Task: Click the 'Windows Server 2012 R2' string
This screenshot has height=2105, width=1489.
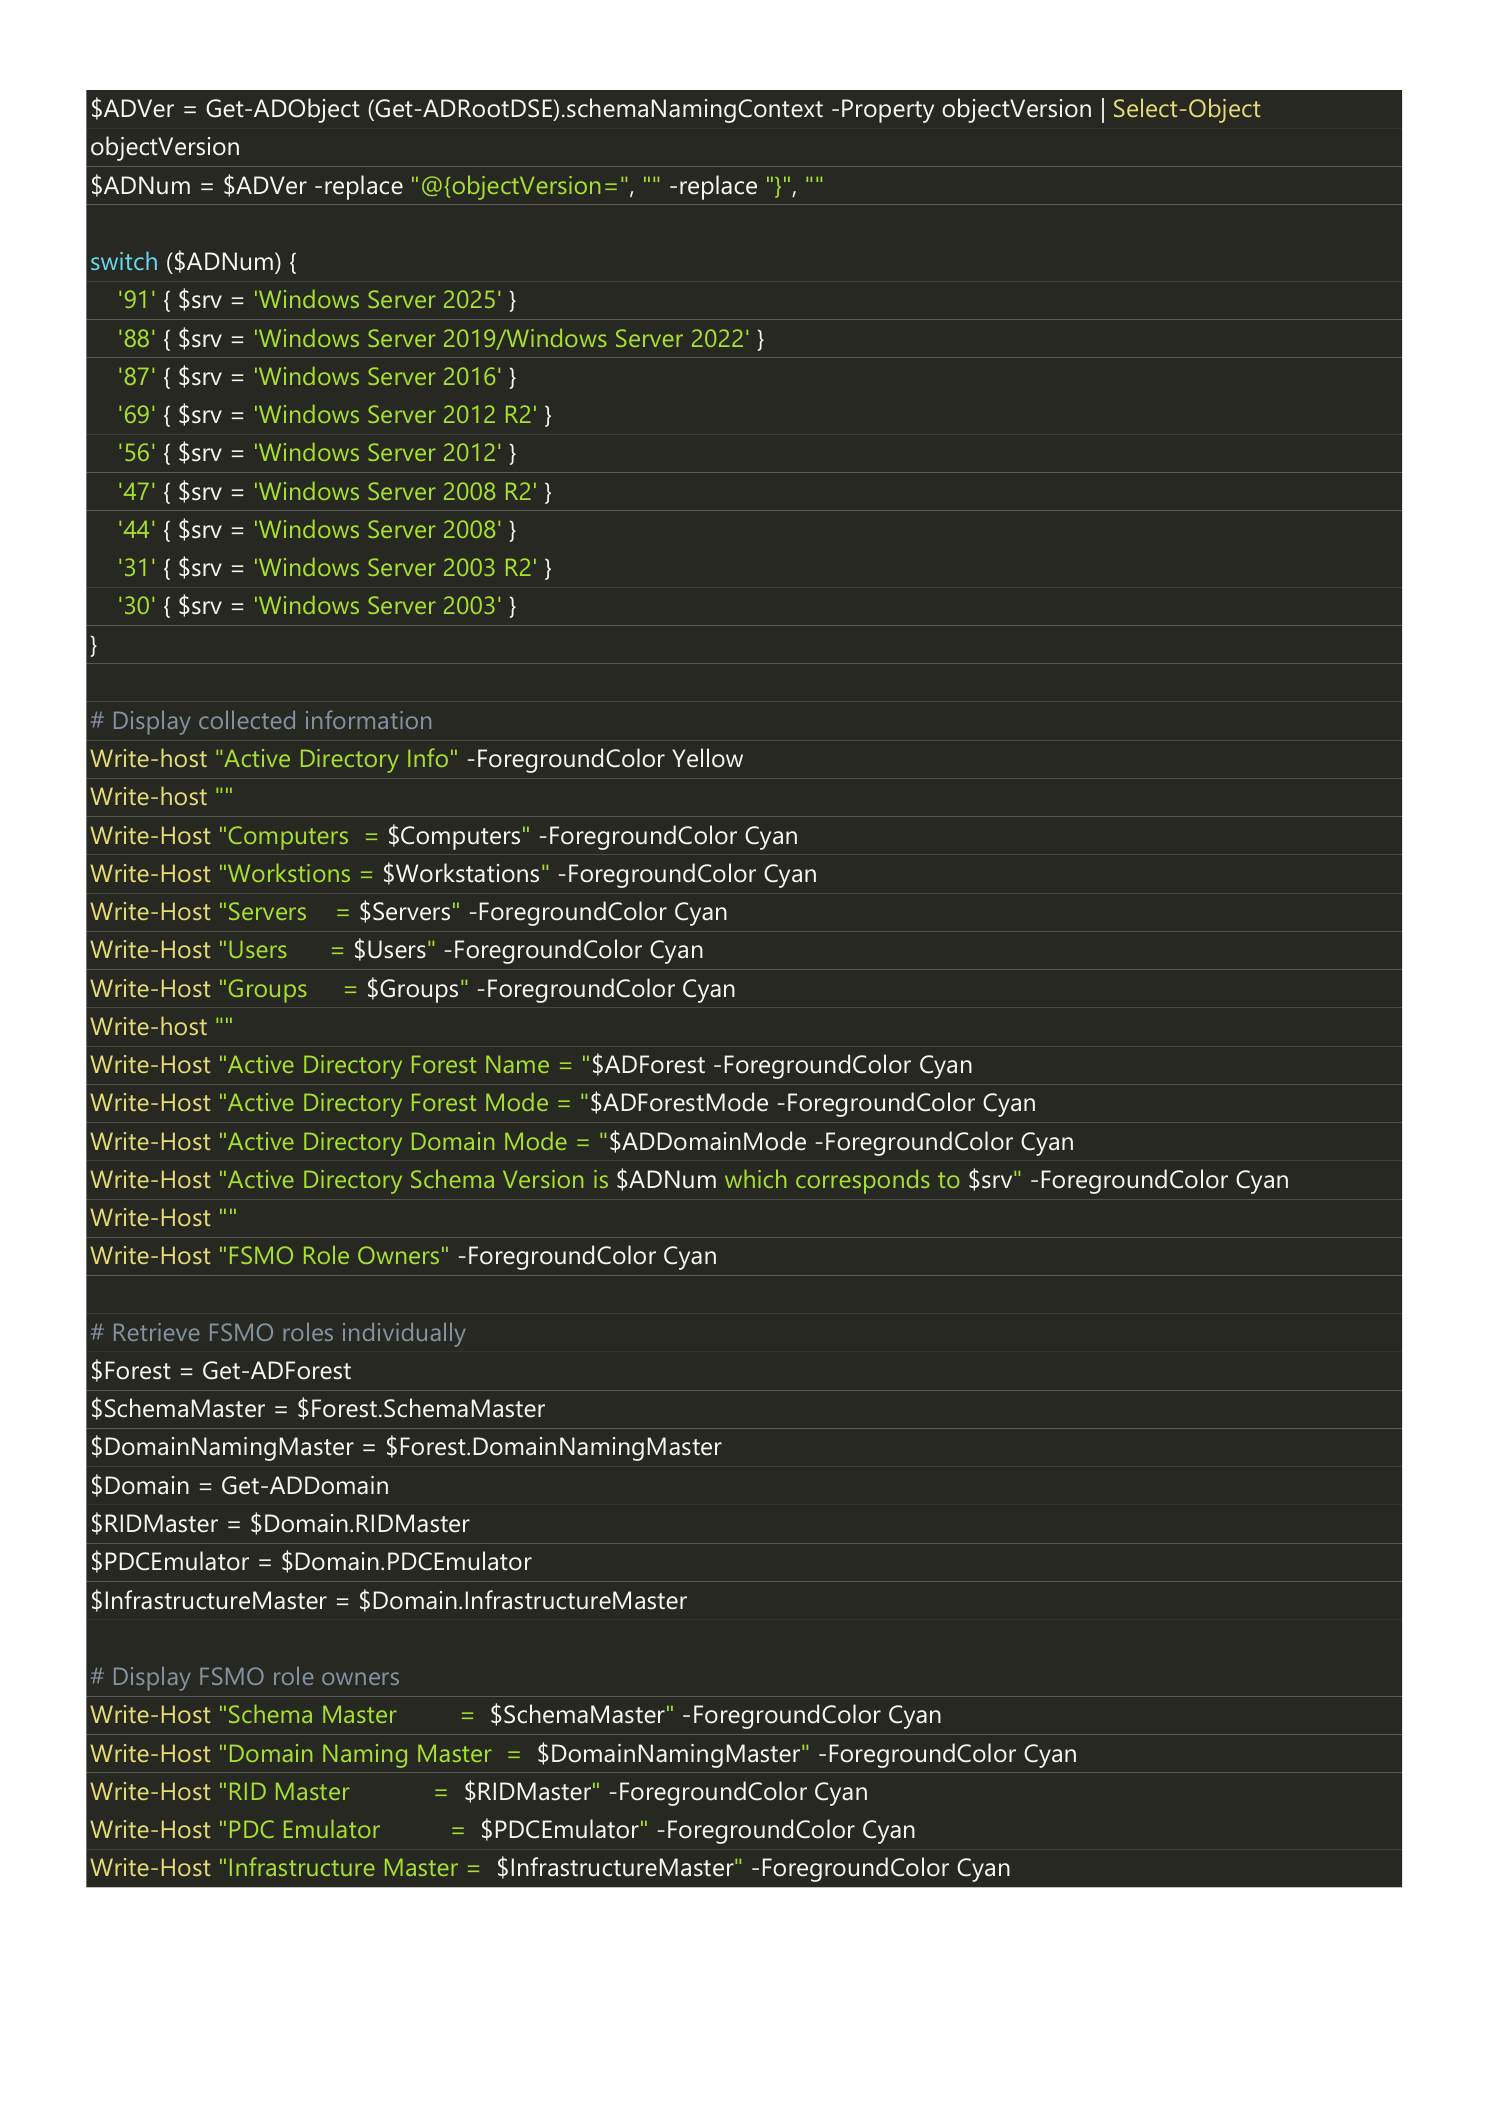Action: [x=396, y=415]
